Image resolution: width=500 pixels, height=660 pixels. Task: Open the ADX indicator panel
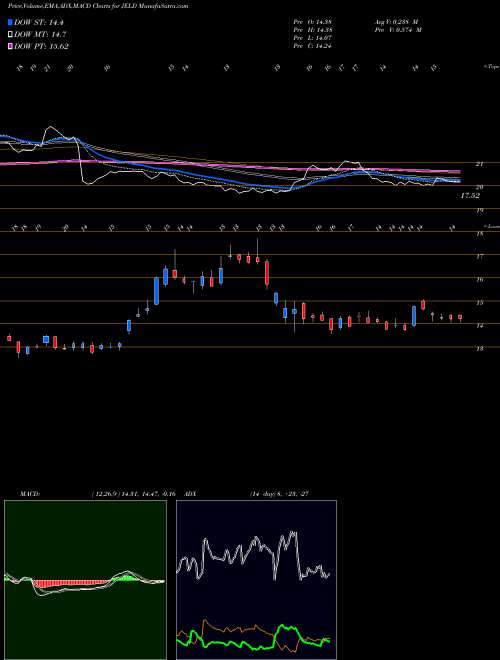tap(256, 580)
